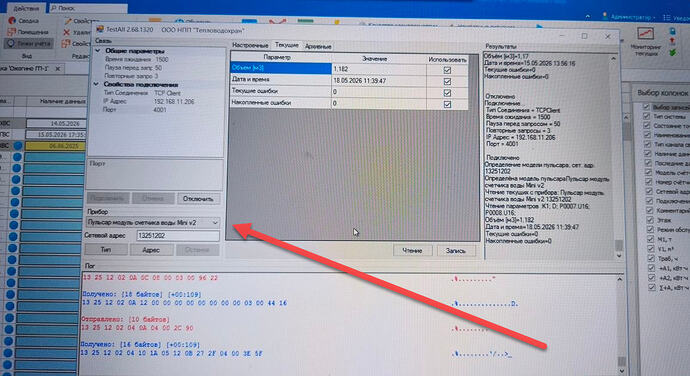
Task: Click Наличие данных column header in background
Action: coord(57,101)
